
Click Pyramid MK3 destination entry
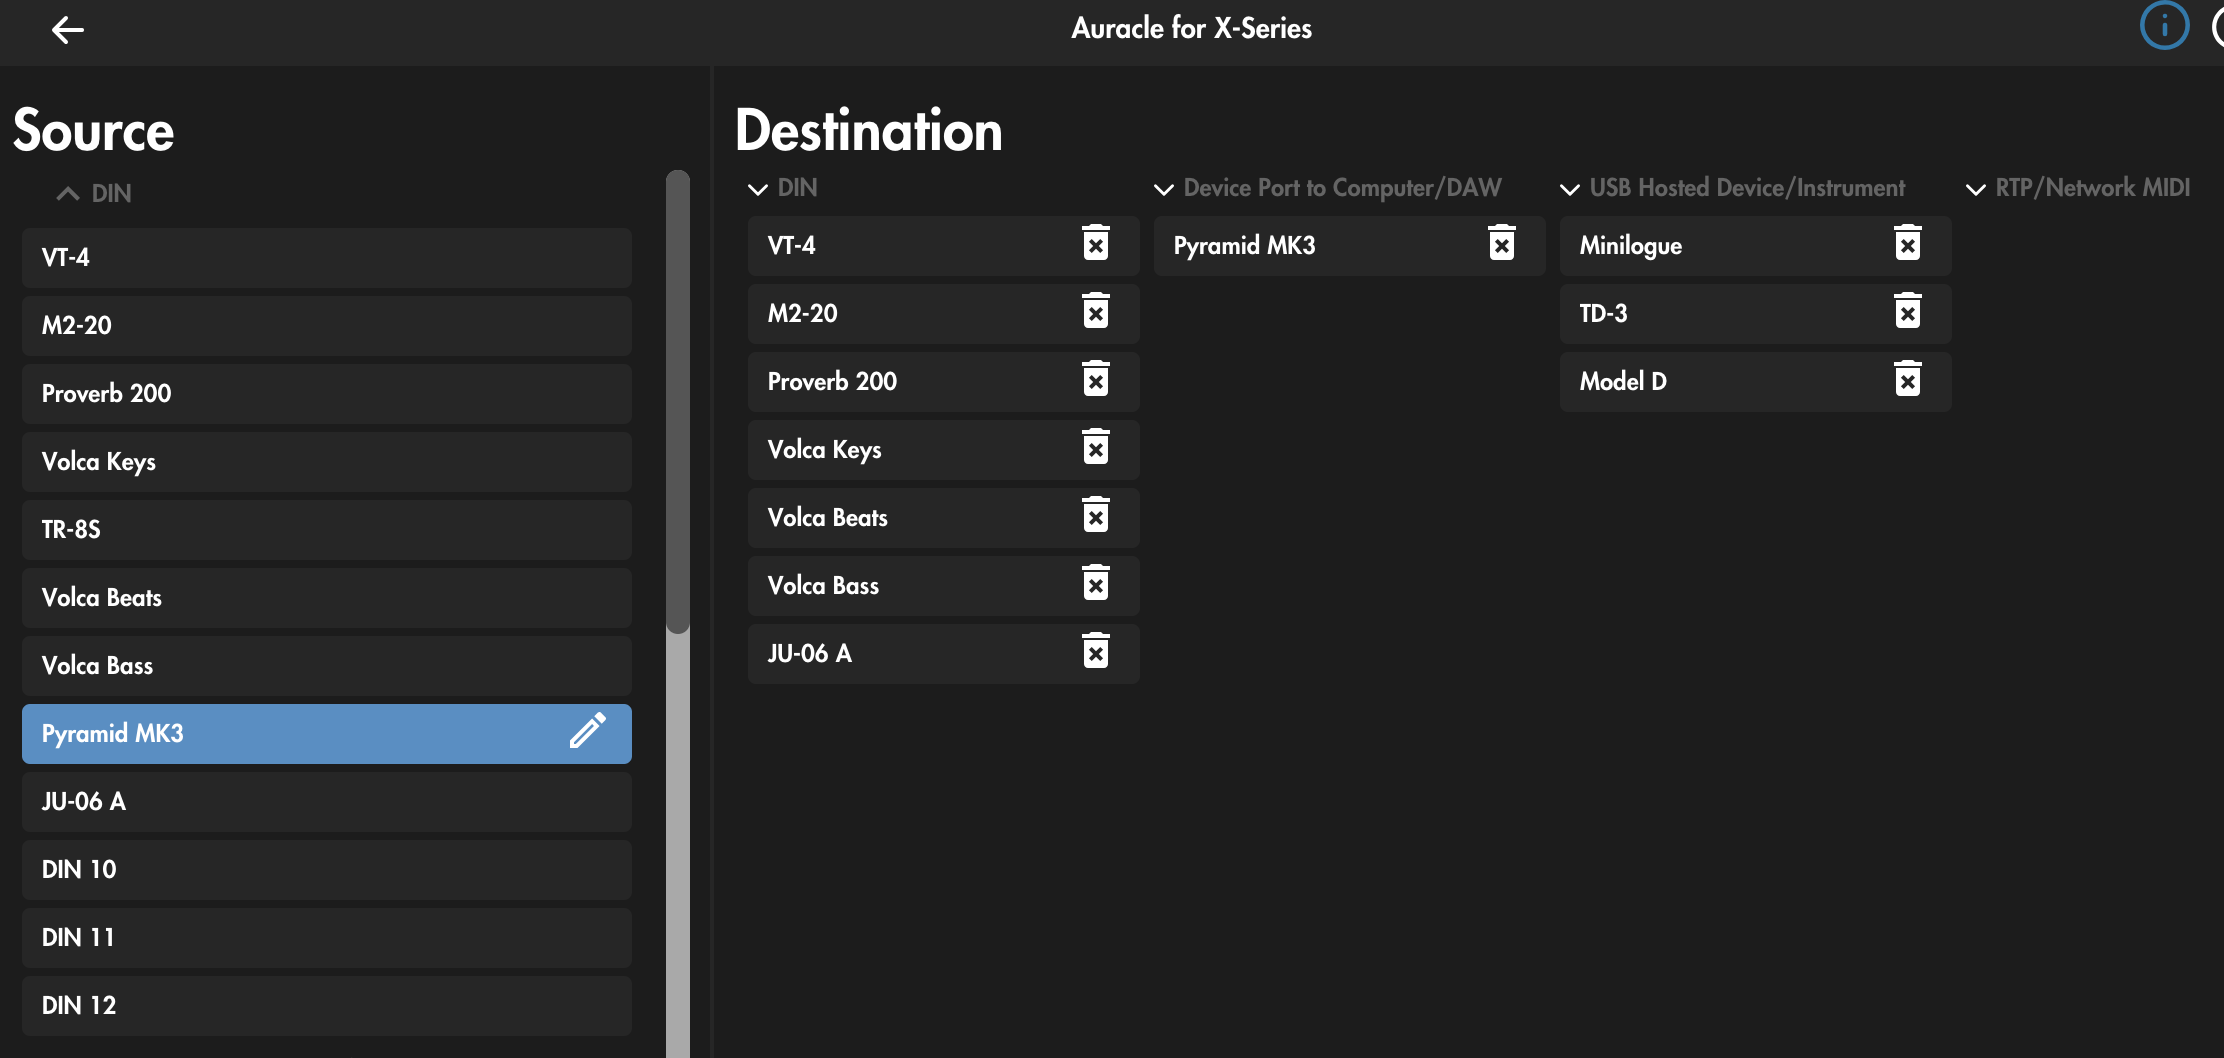(1350, 246)
